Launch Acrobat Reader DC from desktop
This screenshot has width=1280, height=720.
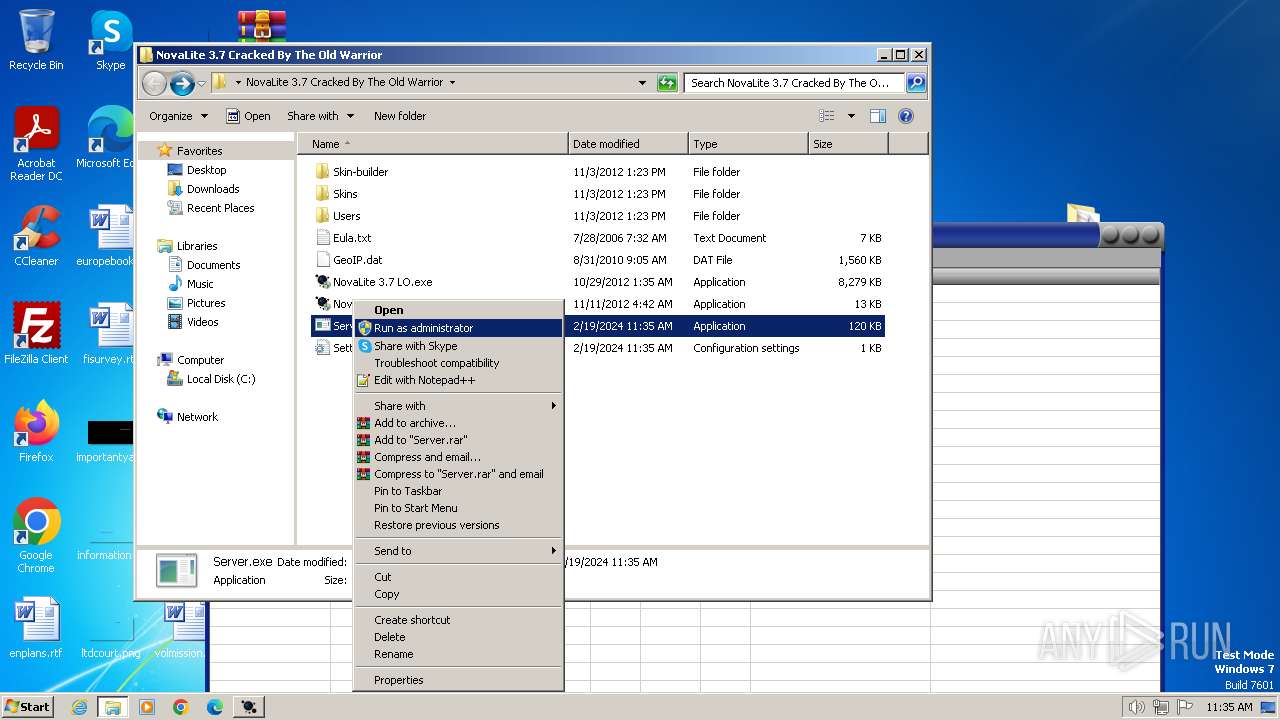point(36,144)
